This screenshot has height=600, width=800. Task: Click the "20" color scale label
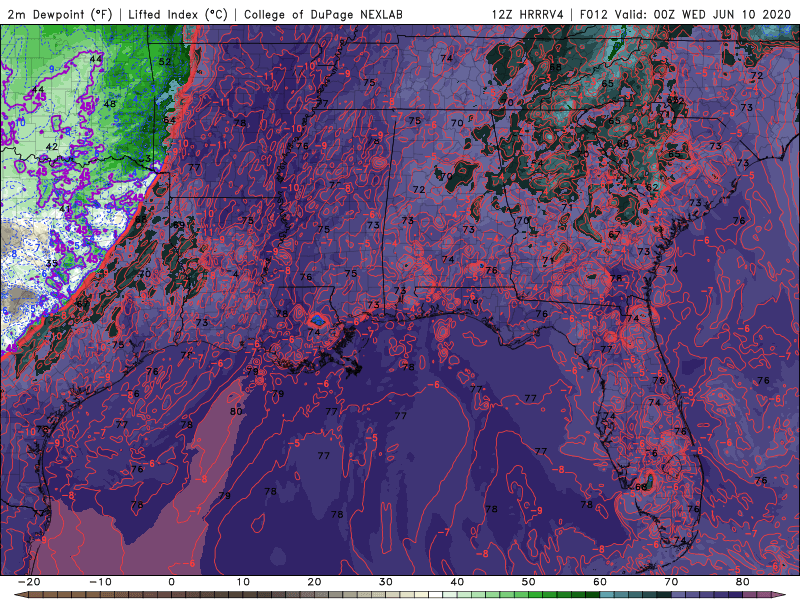pos(314,582)
